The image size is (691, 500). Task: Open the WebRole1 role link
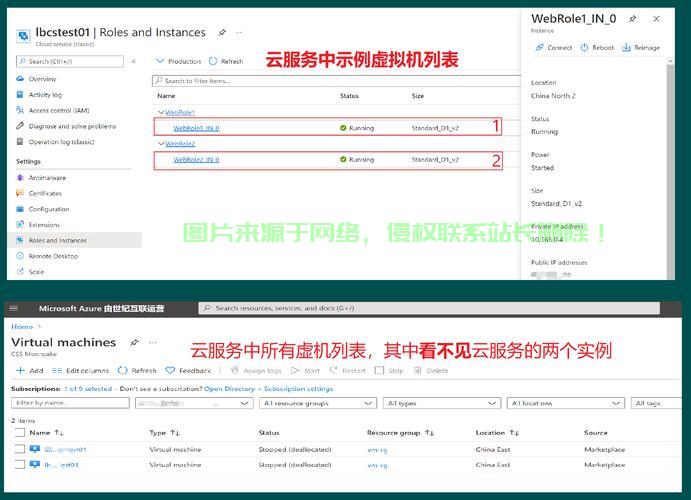click(180, 112)
